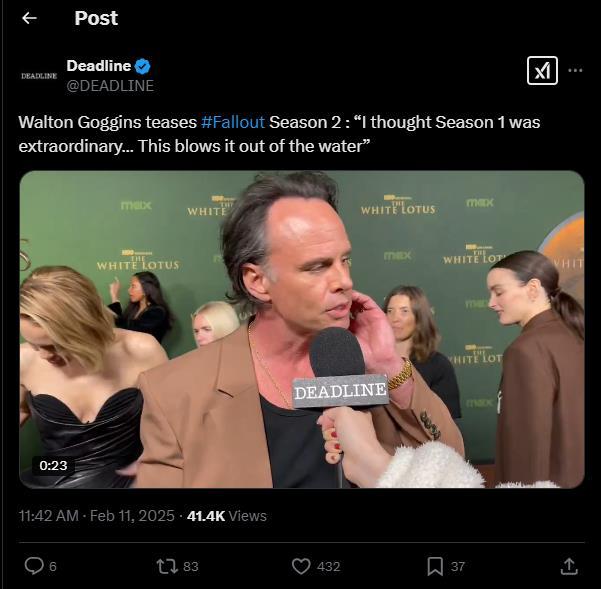This screenshot has height=589, width=601.
Task: Open the three-dot more options menu
Action: pos(575,70)
